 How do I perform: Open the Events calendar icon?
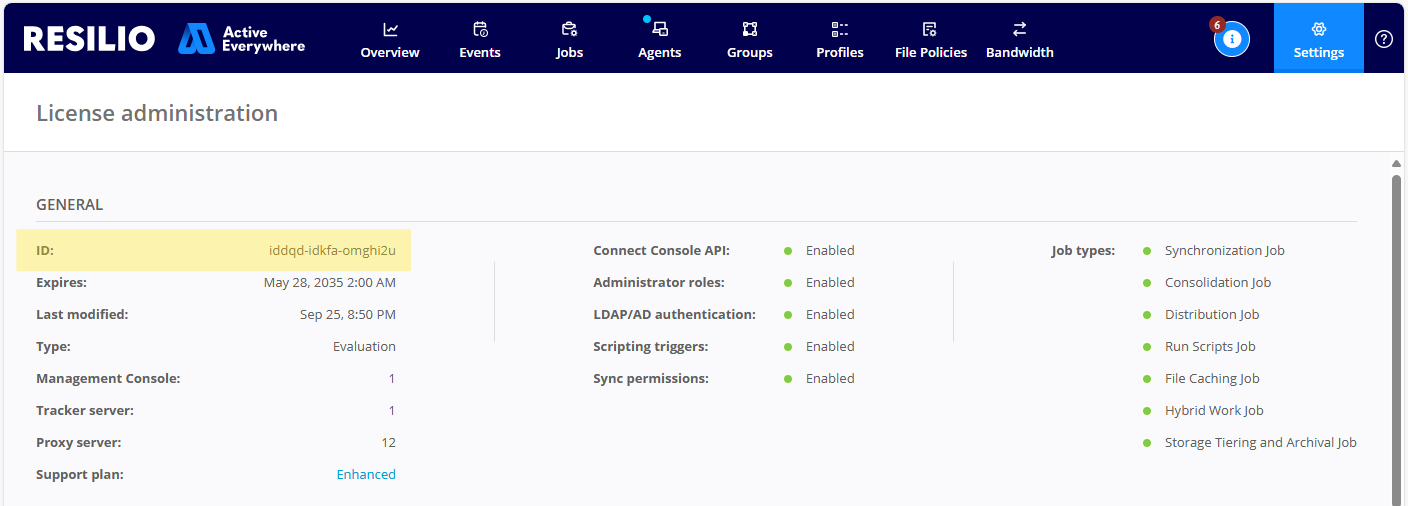480,29
